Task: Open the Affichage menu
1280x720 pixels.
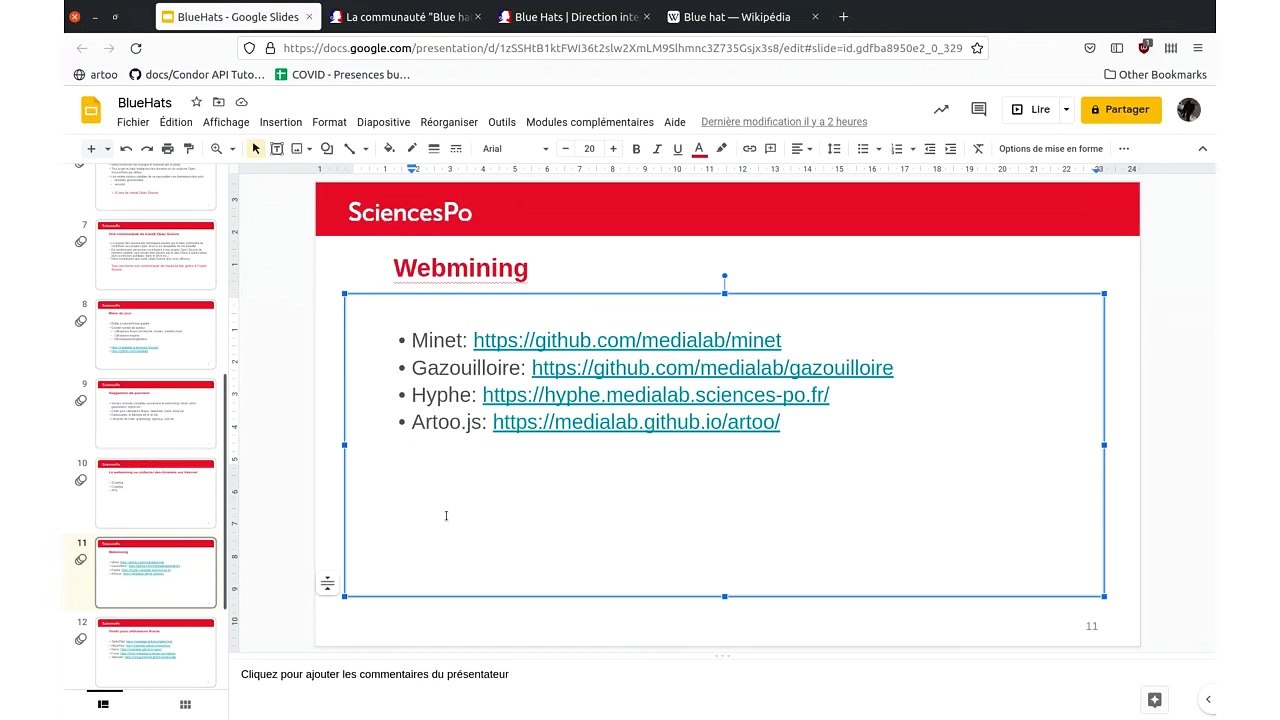Action: click(x=226, y=122)
